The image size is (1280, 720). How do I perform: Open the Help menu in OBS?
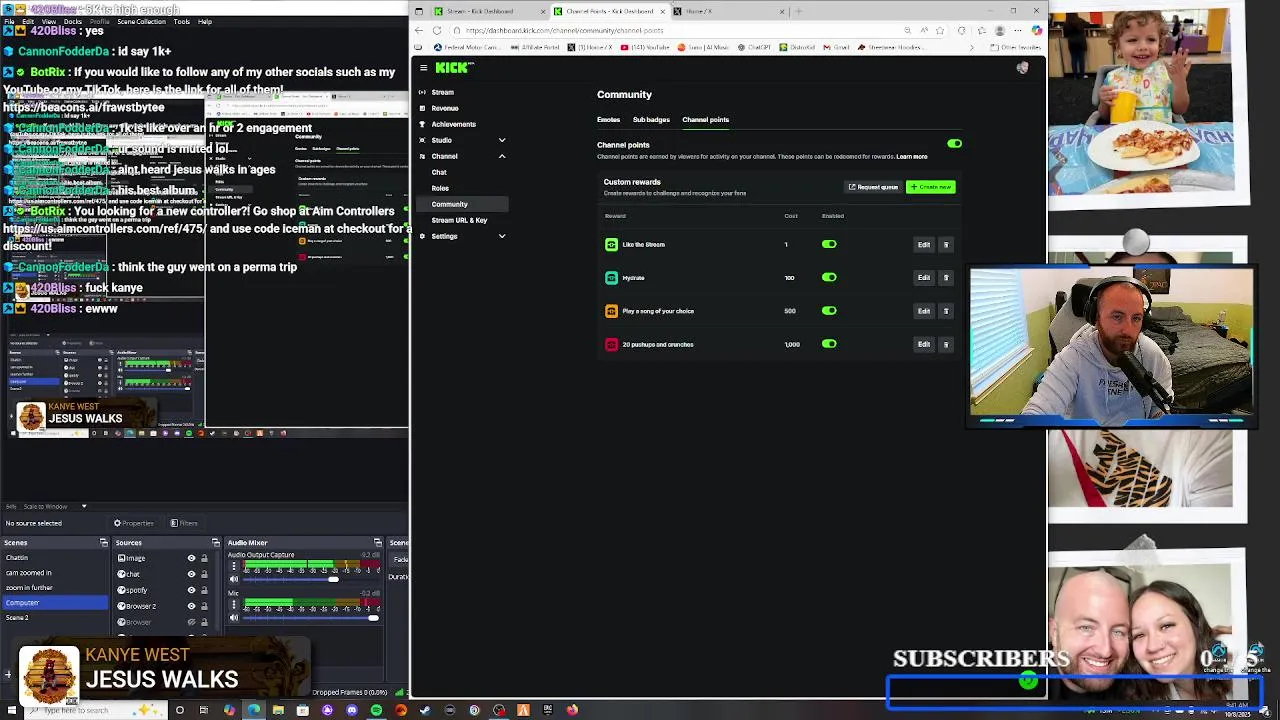(205, 21)
